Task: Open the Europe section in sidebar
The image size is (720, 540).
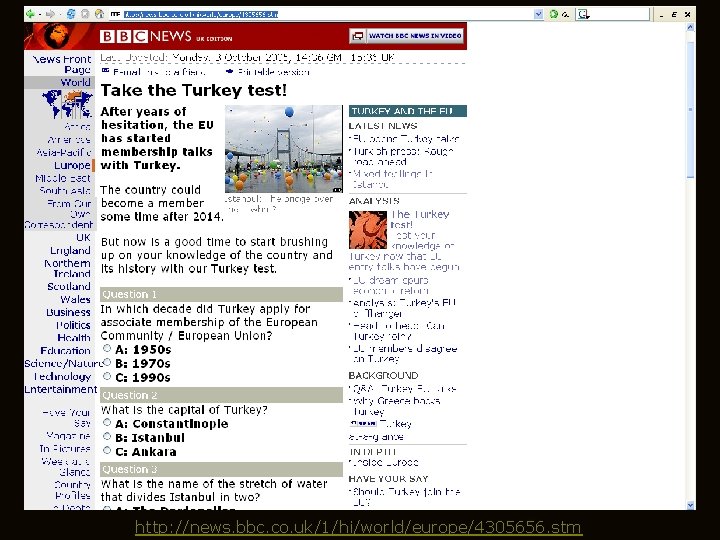Action: (72, 165)
